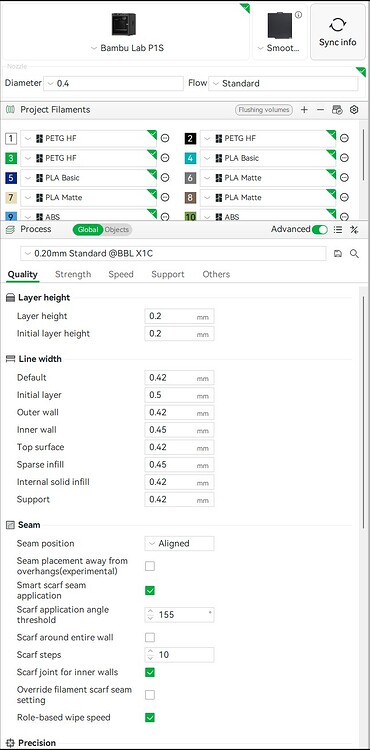The image size is (370, 750).
Task: Open filament 7 PLA Matte dropdown
Action: point(88,198)
